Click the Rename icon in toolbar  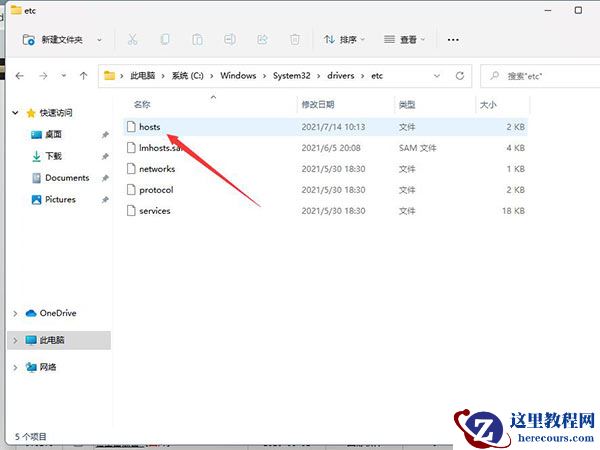pos(230,39)
